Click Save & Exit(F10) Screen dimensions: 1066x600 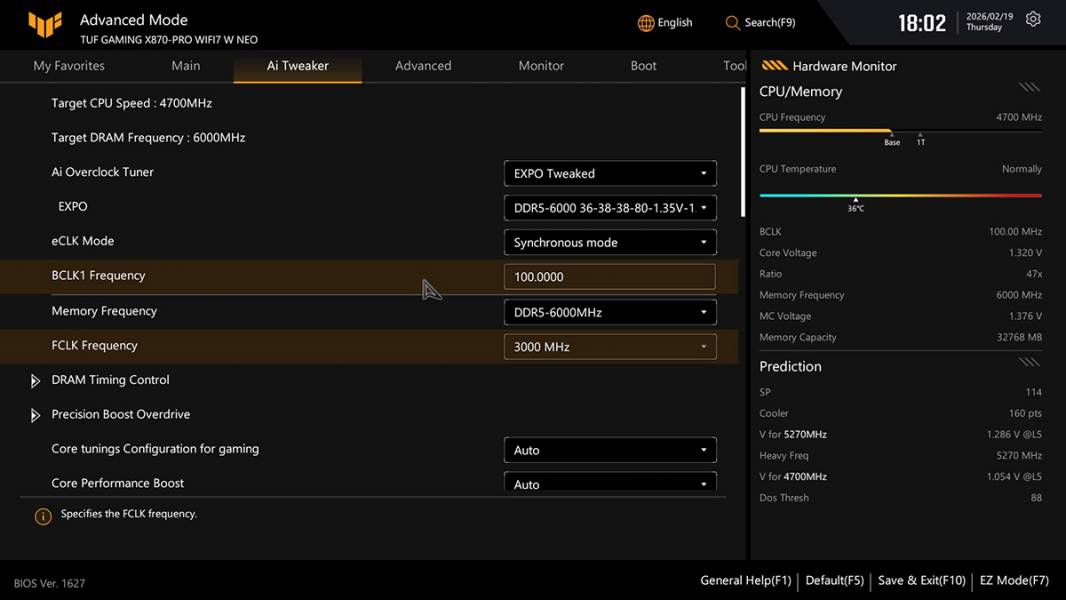tap(921, 580)
